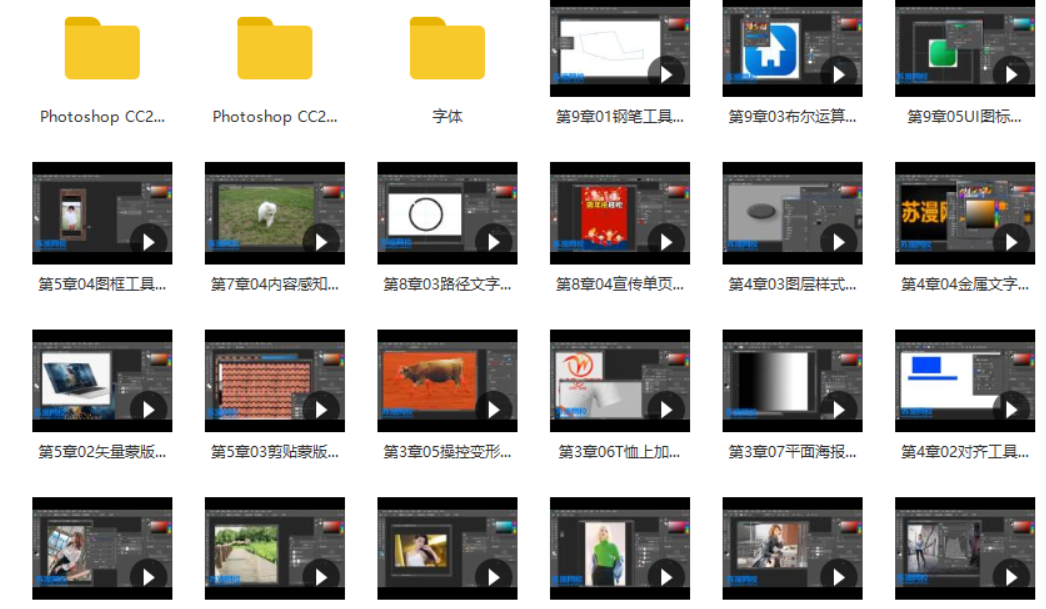
Task: Select gray oval thumbnail 第4章03图层样式
Action: 793,213
